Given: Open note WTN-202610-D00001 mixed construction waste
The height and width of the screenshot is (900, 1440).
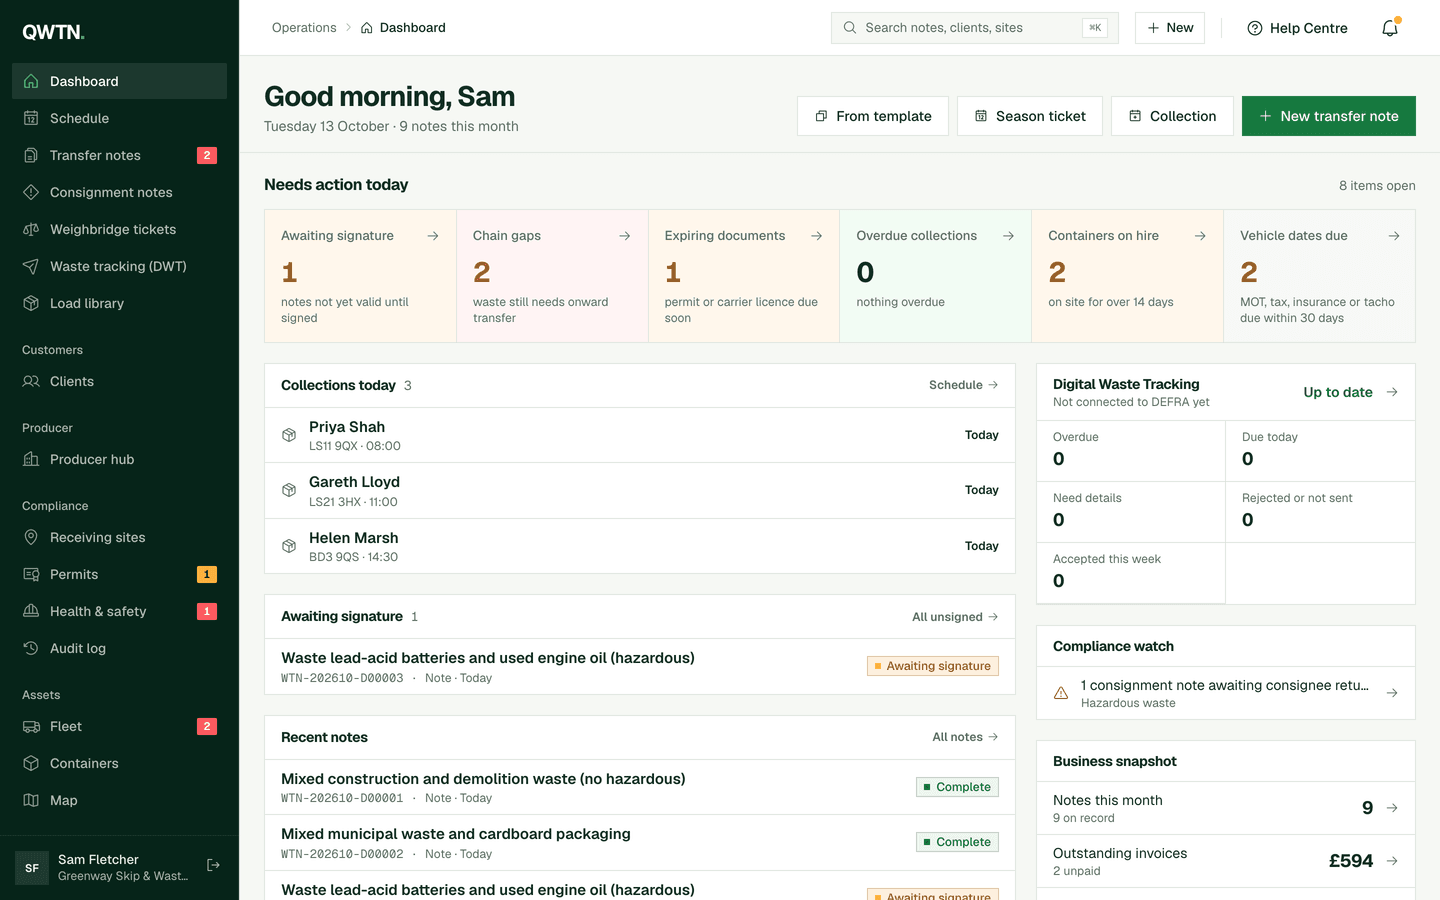Looking at the screenshot, I should pyautogui.click(x=640, y=787).
